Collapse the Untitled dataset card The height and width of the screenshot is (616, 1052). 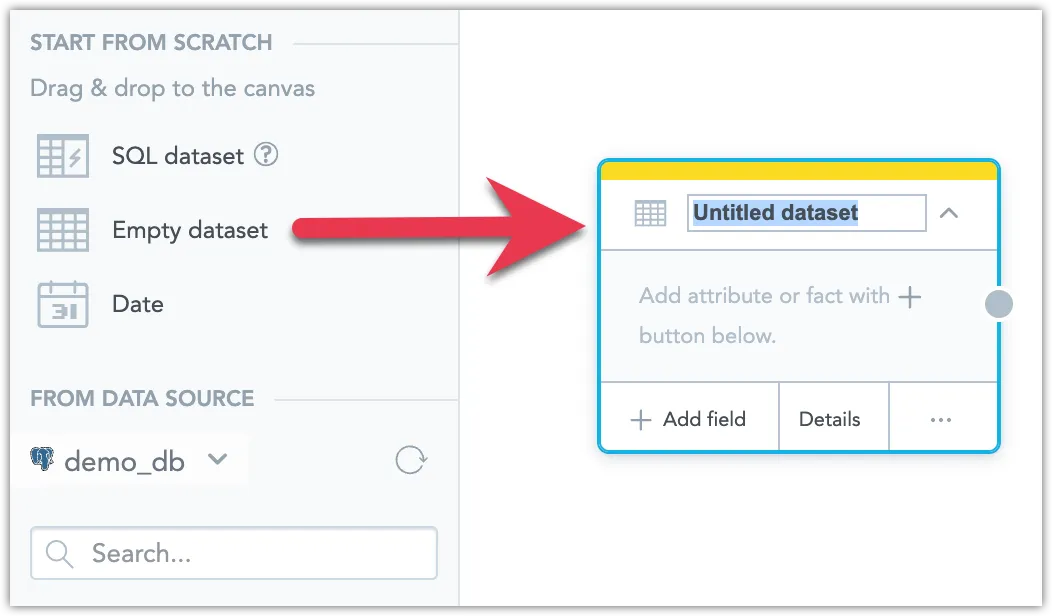point(951,213)
